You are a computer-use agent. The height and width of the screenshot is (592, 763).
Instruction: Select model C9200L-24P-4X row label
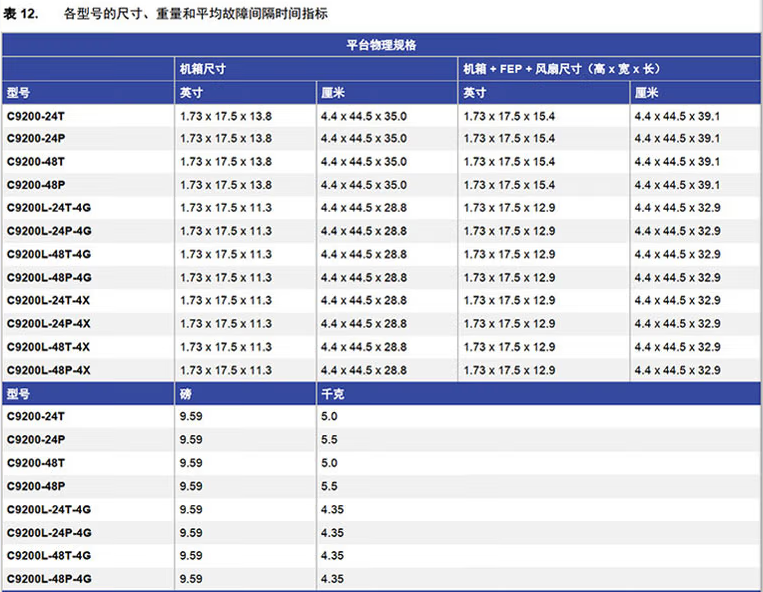(49, 323)
